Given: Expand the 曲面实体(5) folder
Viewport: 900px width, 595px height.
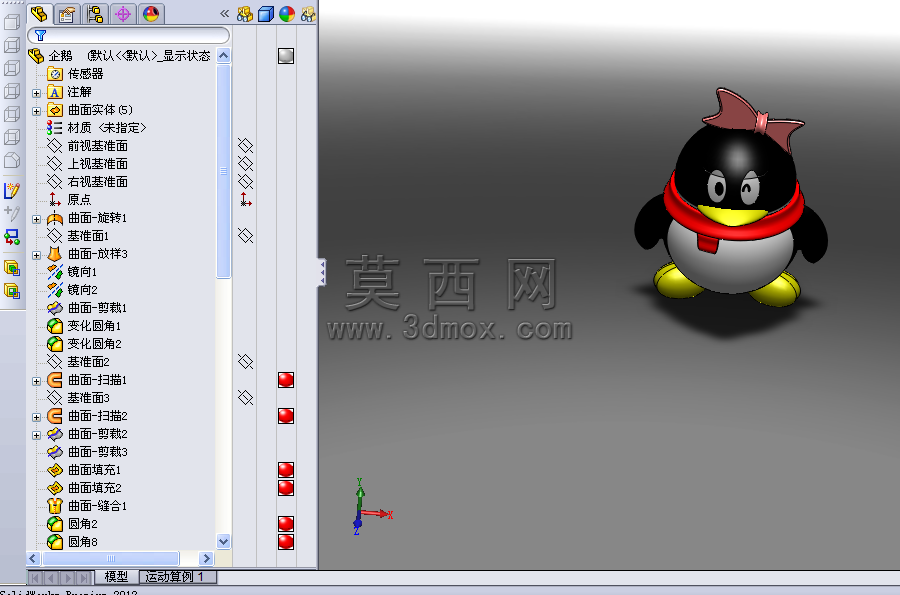Looking at the screenshot, I should pos(37,111).
